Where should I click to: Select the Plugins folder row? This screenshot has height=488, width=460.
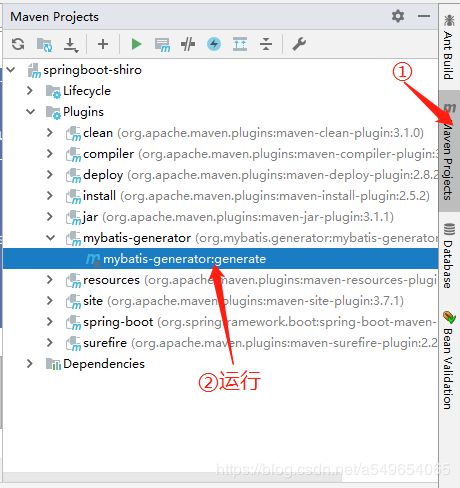click(x=221, y=112)
